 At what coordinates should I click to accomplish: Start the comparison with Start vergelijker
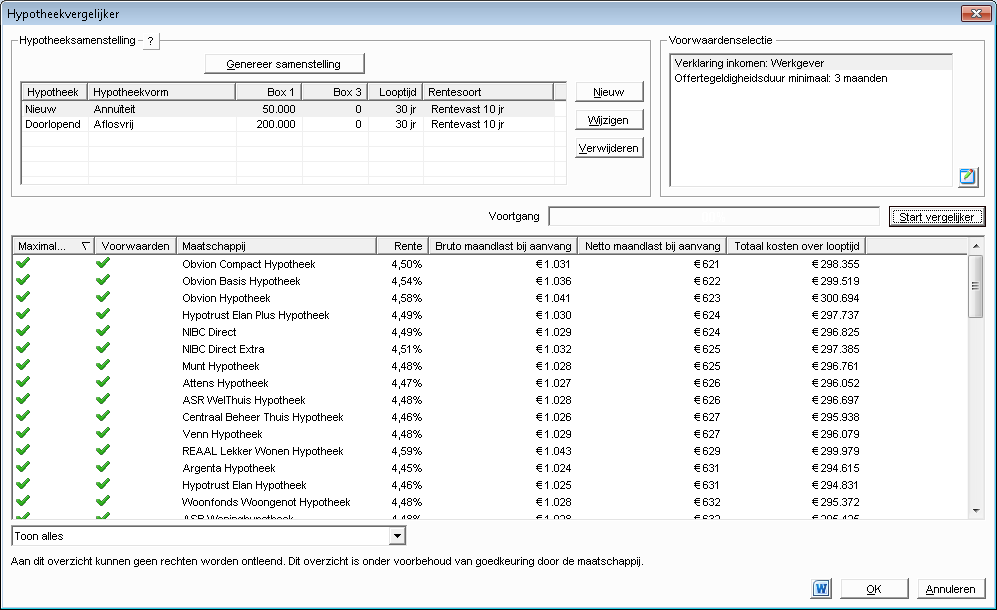[x=937, y=217]
